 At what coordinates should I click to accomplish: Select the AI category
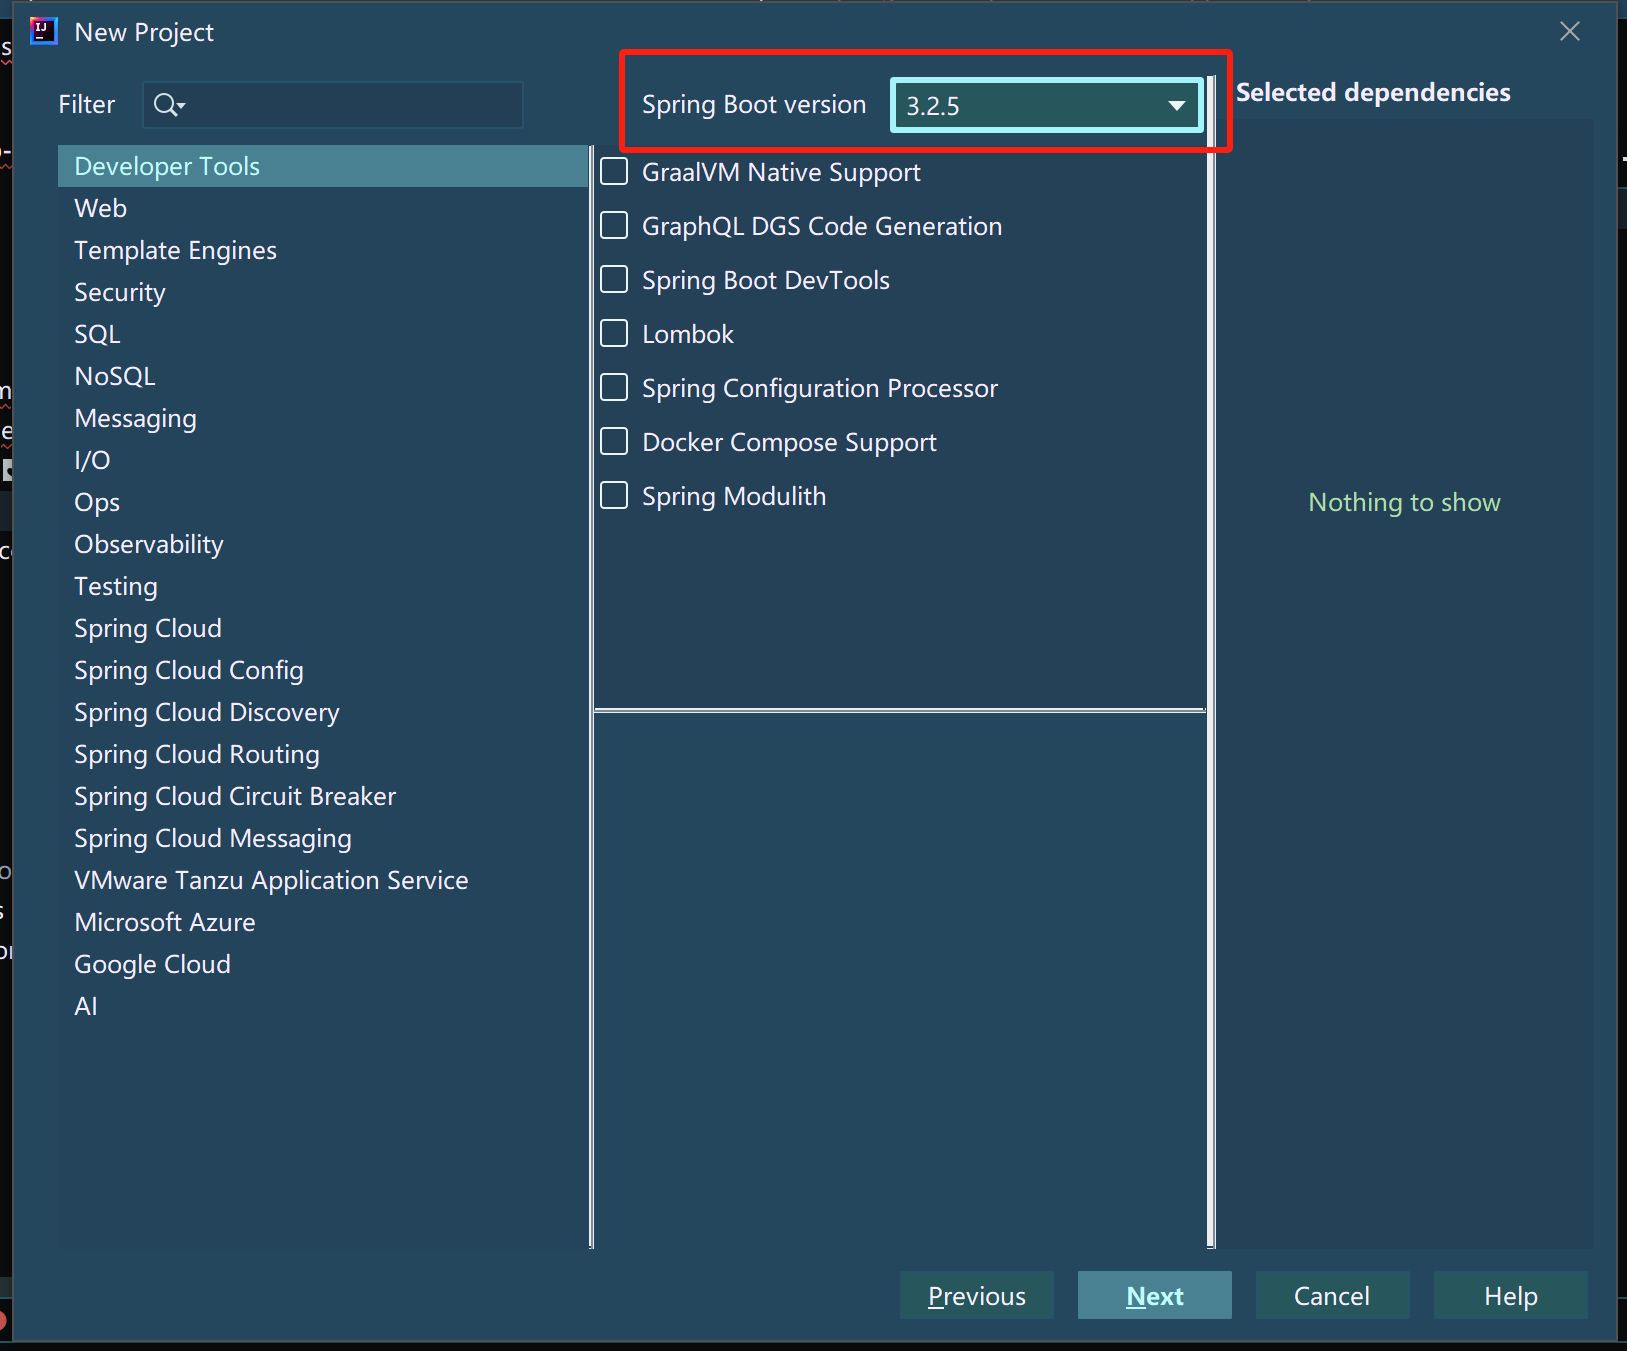[x=323, y=1006]
